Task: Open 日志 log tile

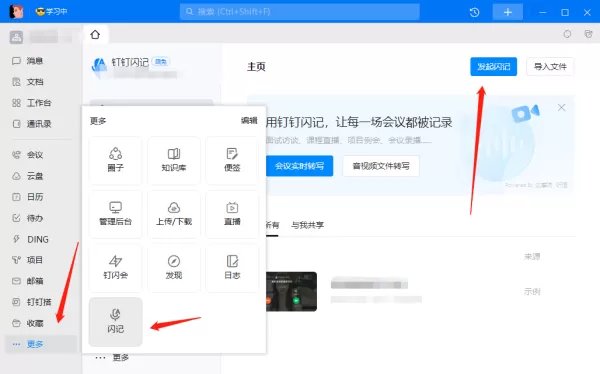Action: [232, 268]
